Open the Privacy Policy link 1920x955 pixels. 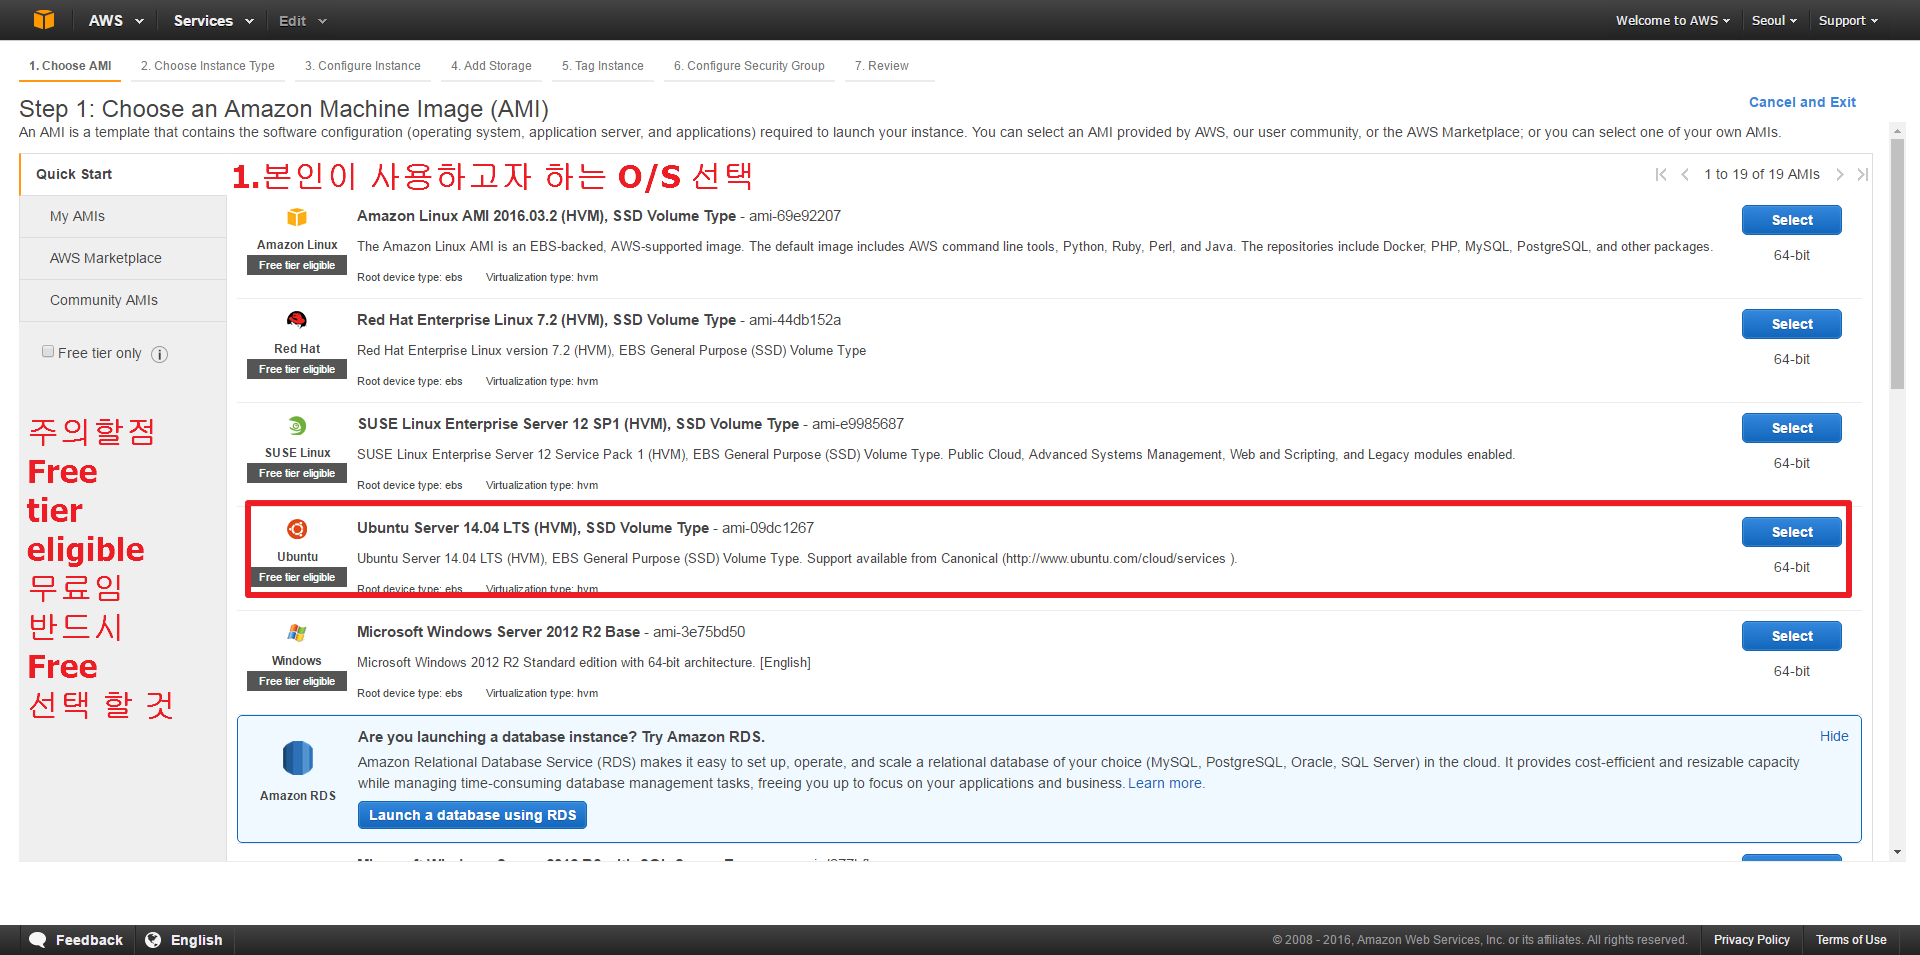click(x=1751, y=940)
